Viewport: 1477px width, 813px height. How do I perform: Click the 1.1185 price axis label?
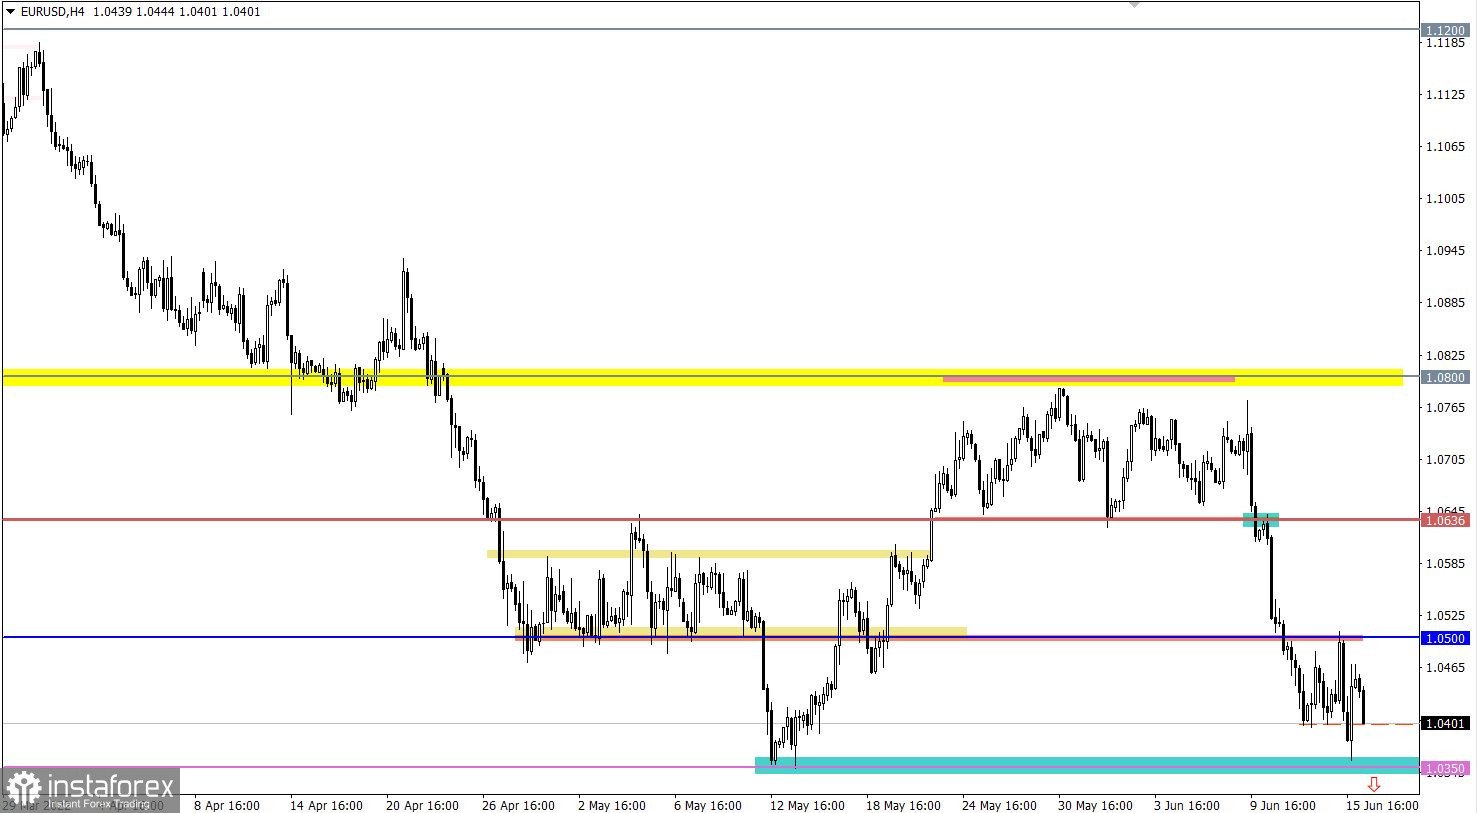[x=1447, y=43]
